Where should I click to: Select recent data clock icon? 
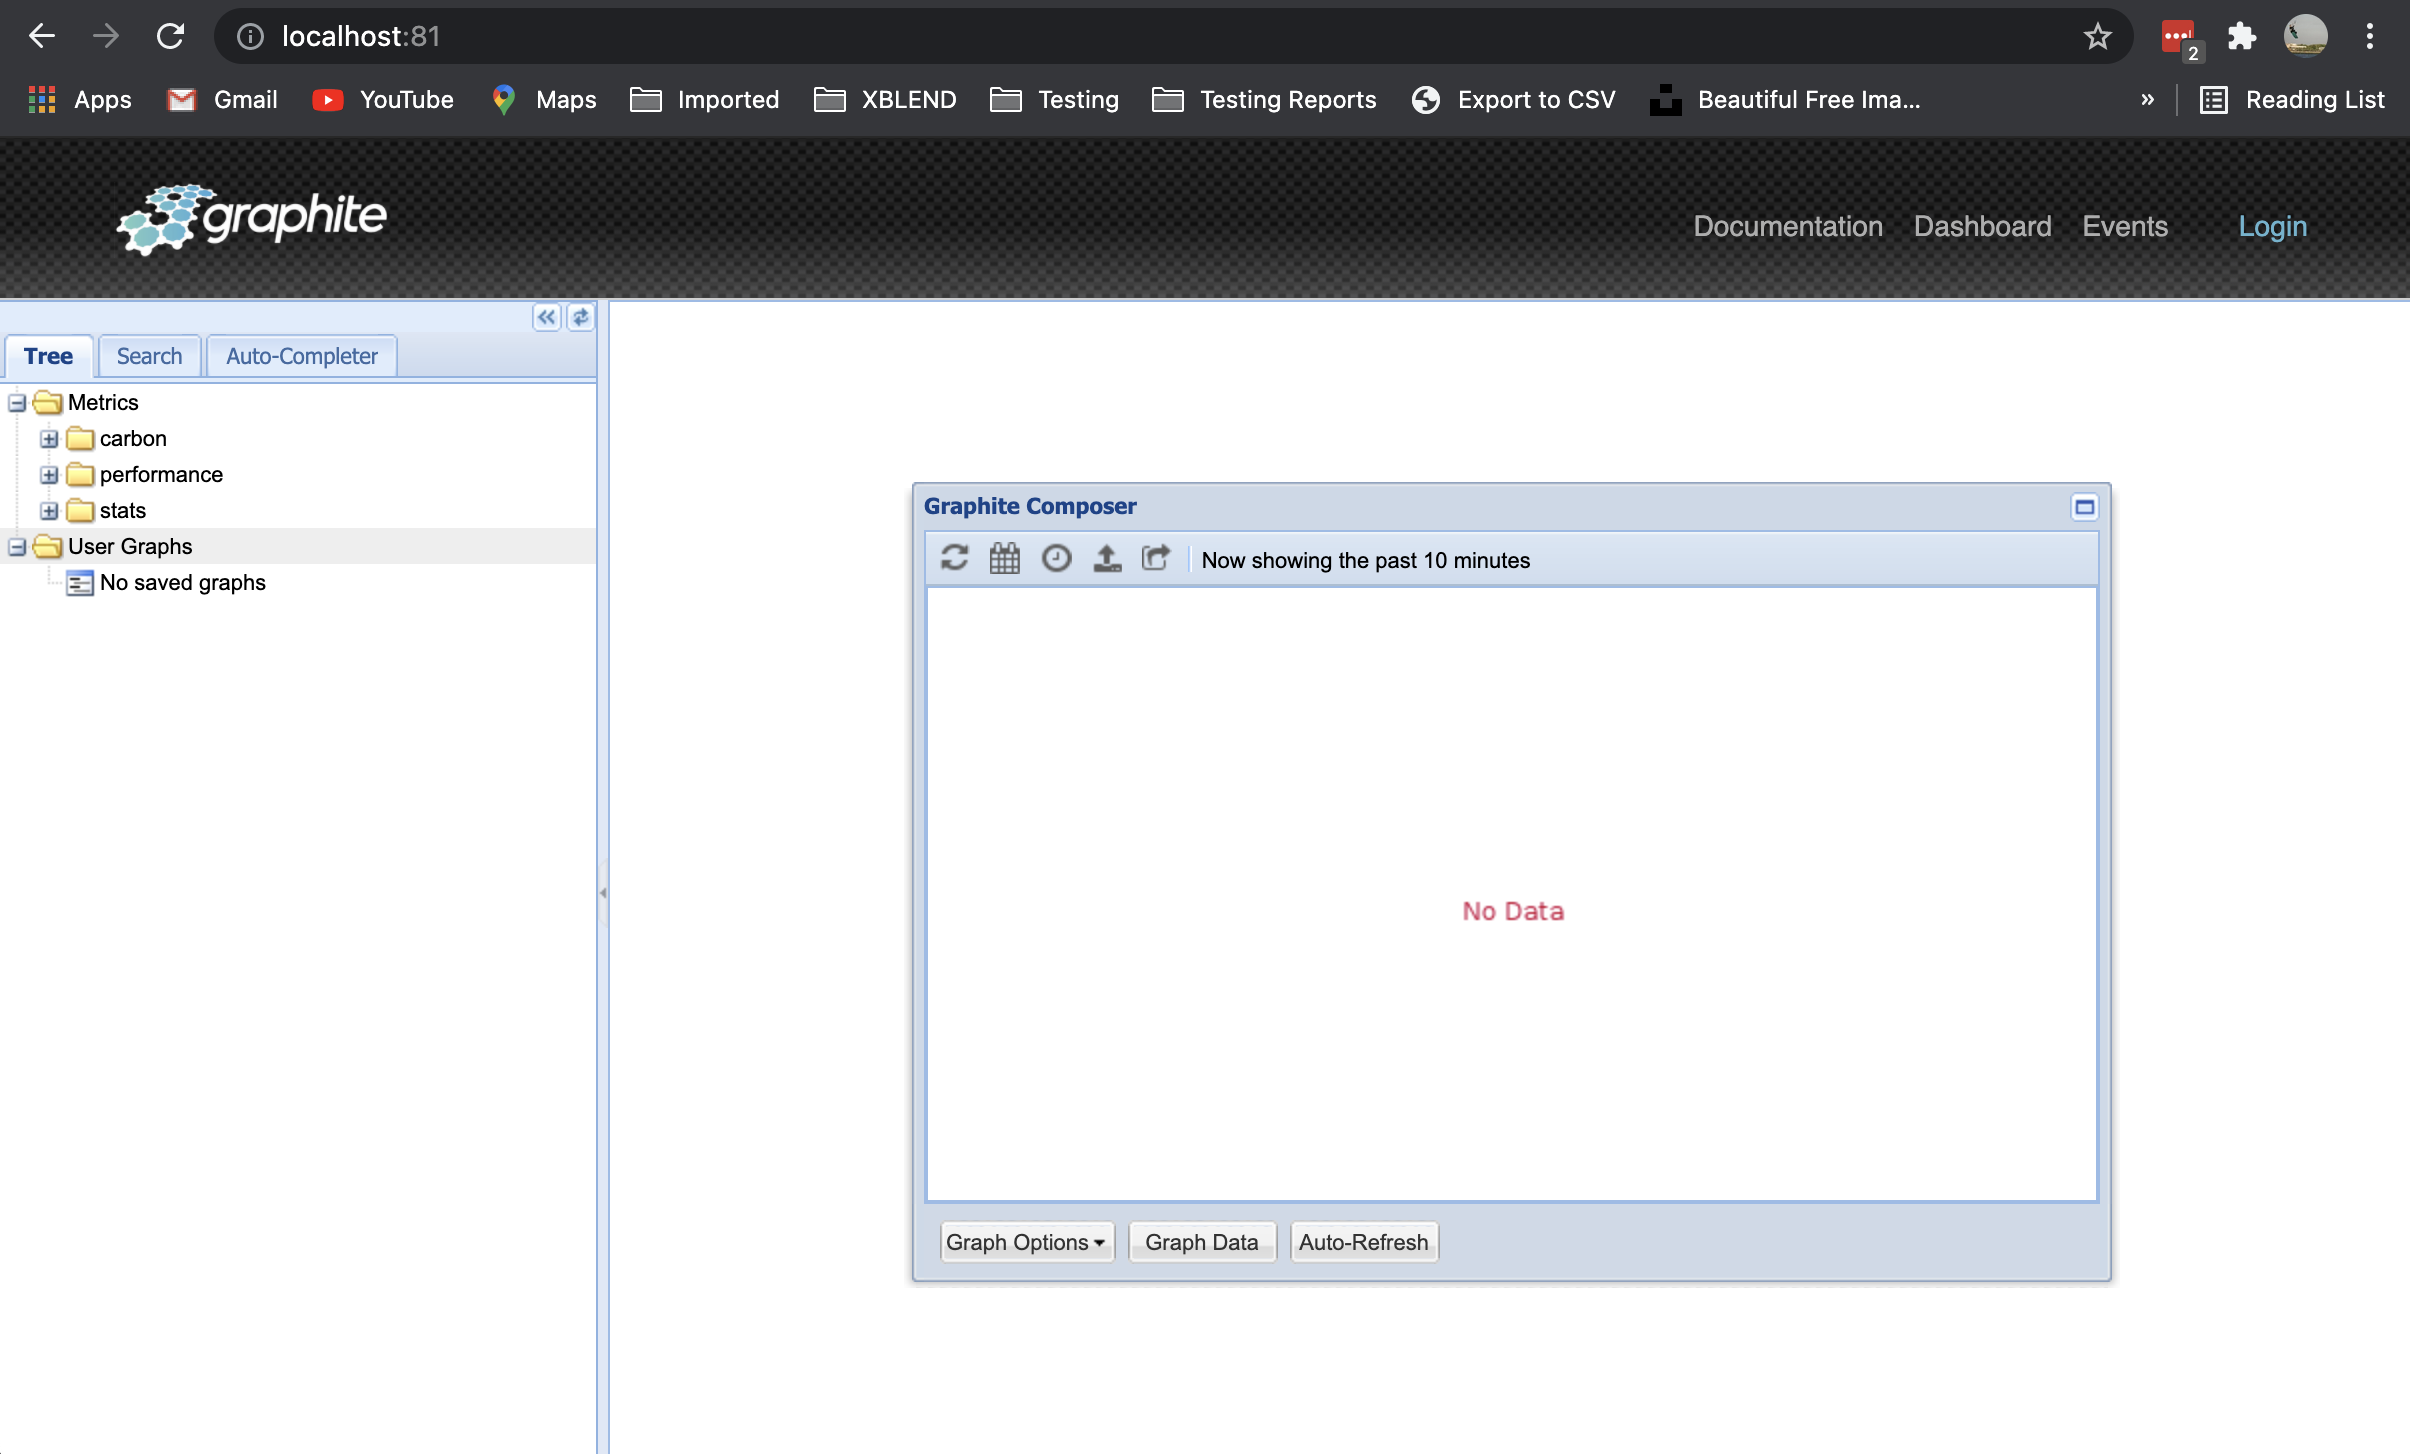(1056, 558)
